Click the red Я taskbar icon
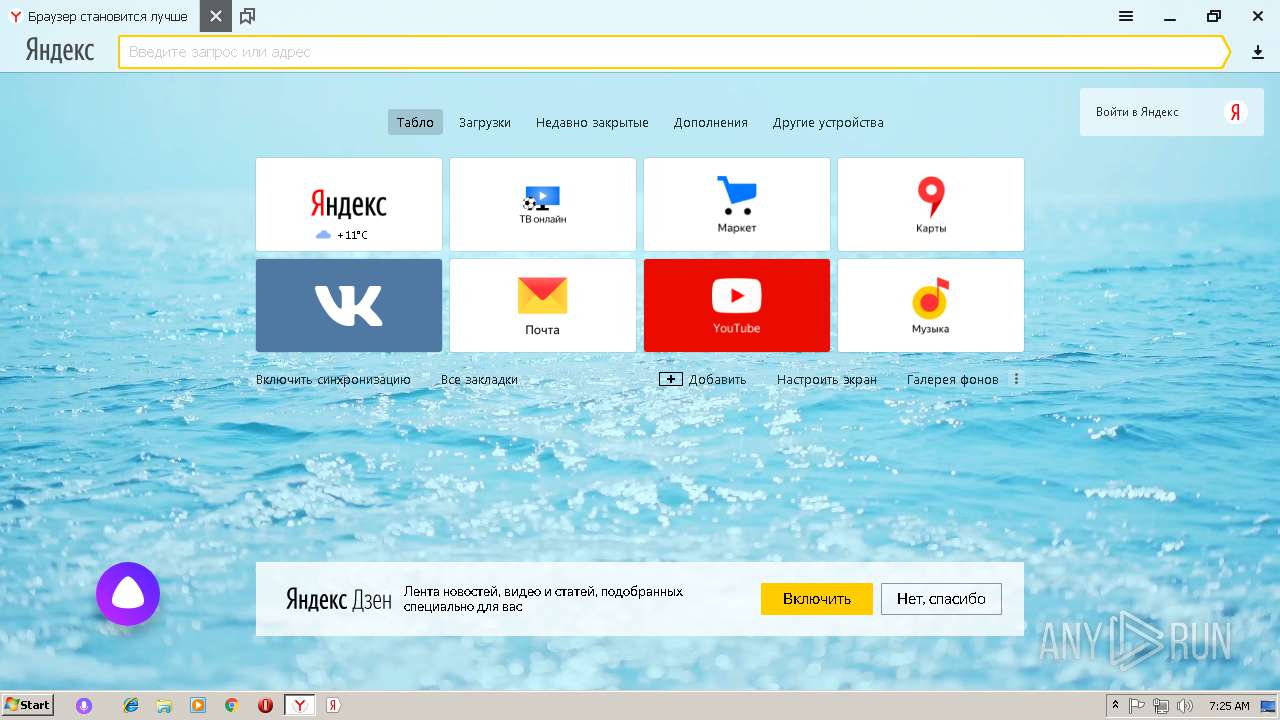This screenshot has width=1280, height=720. [x=333, y=705]
